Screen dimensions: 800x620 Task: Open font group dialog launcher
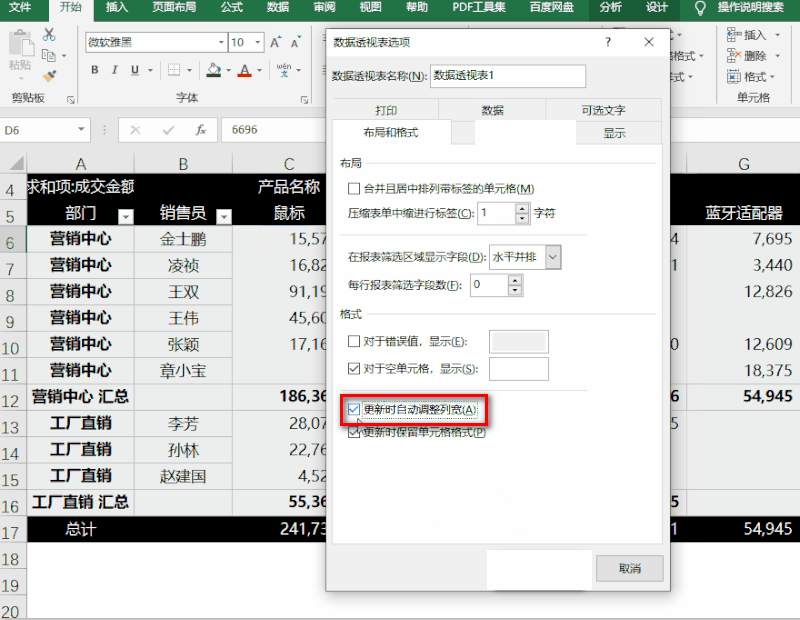[305, 100]
